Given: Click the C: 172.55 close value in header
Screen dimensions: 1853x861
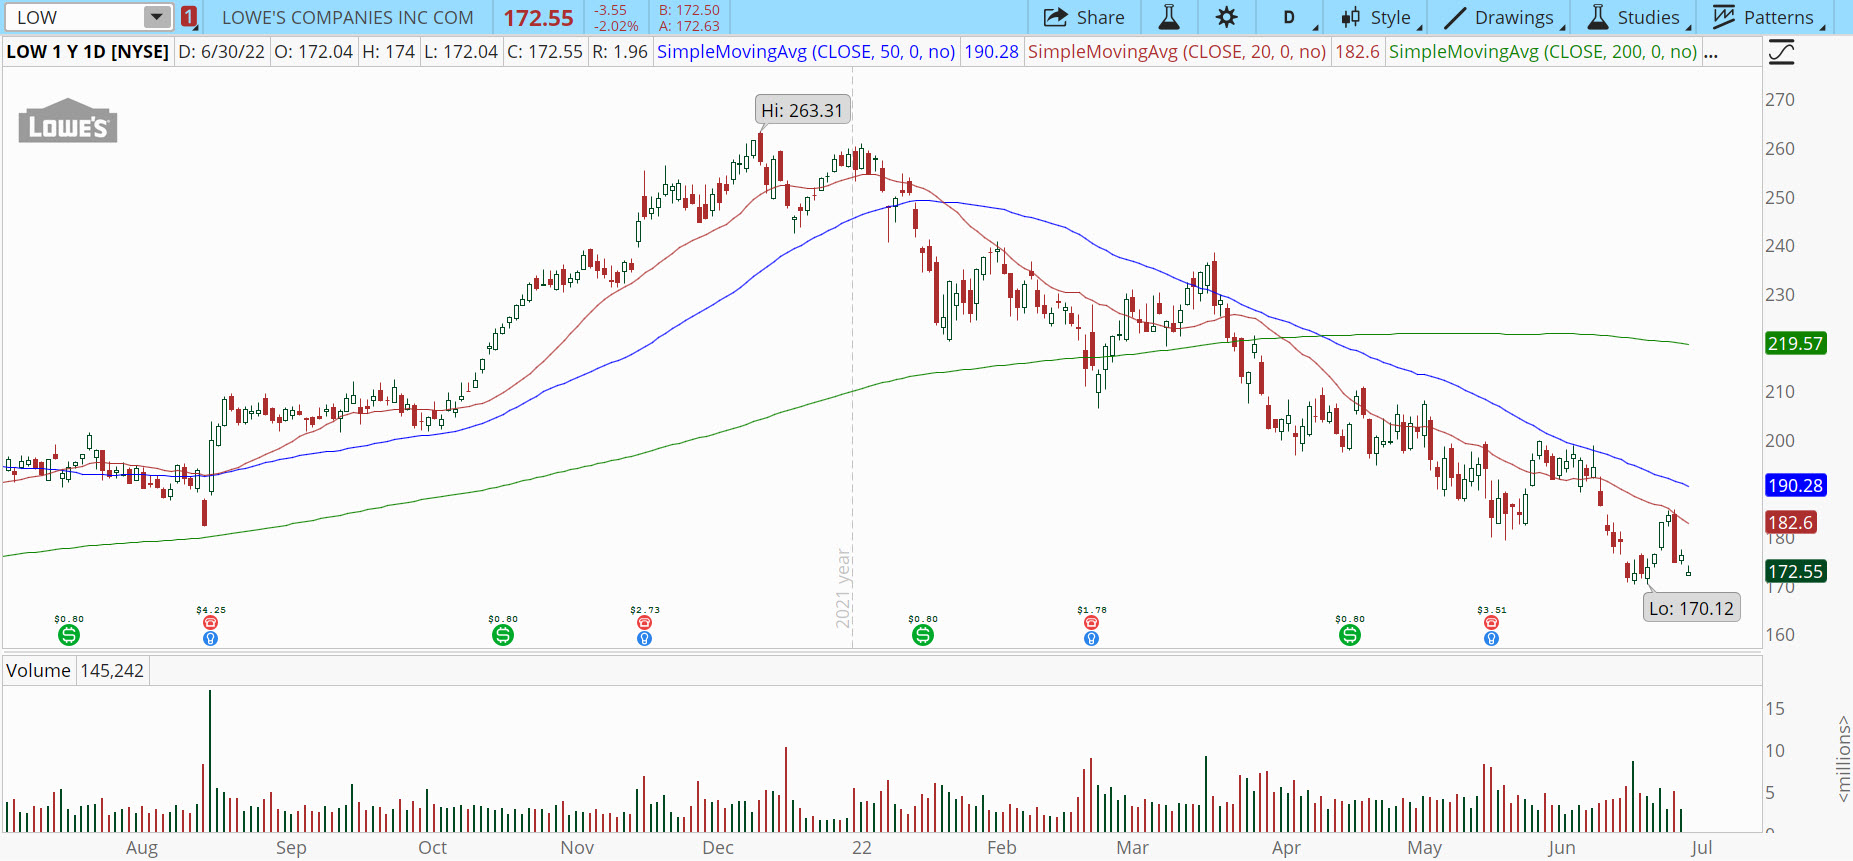Looking at the screenshot, I should [545, 52].
